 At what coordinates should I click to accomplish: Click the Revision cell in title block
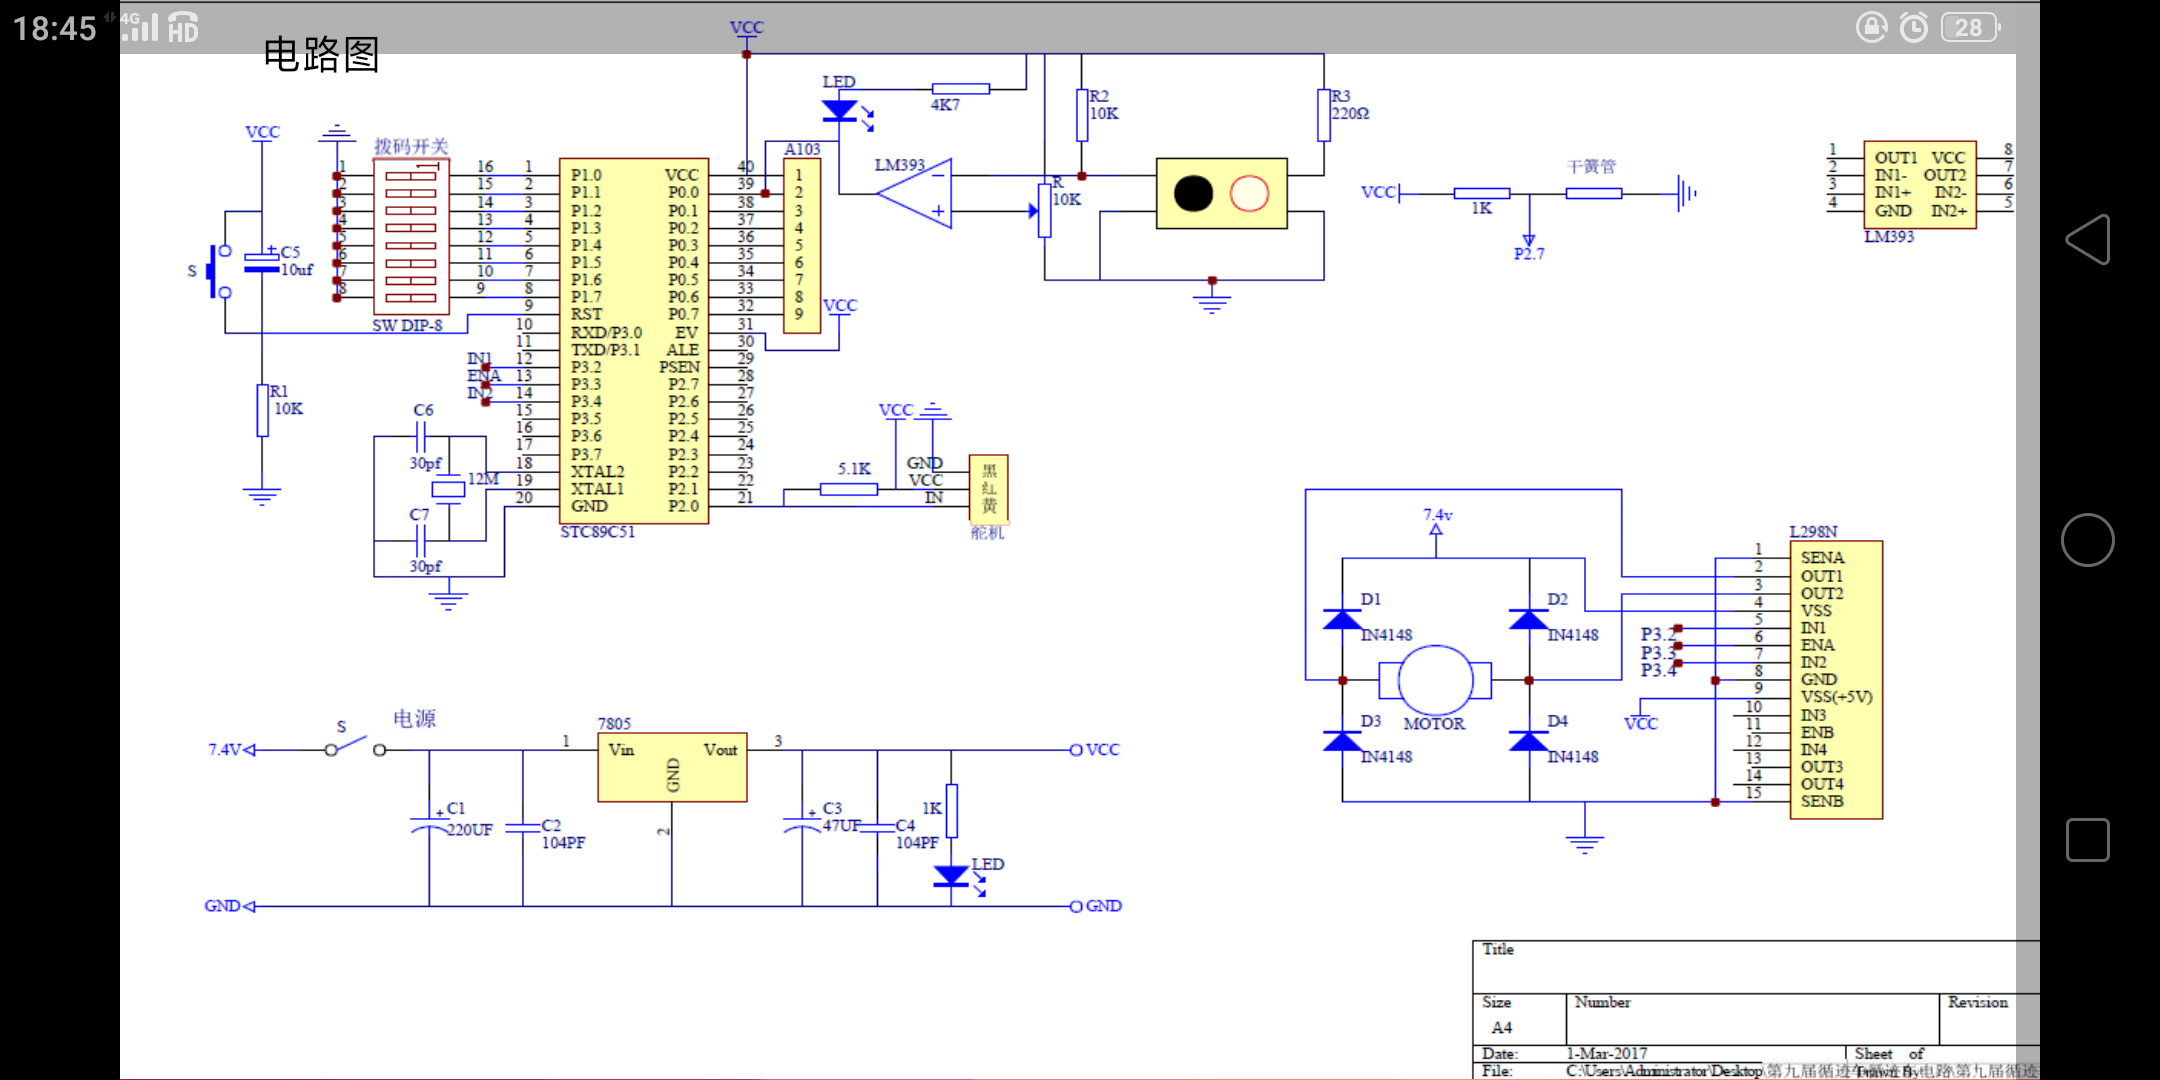1989,1018
